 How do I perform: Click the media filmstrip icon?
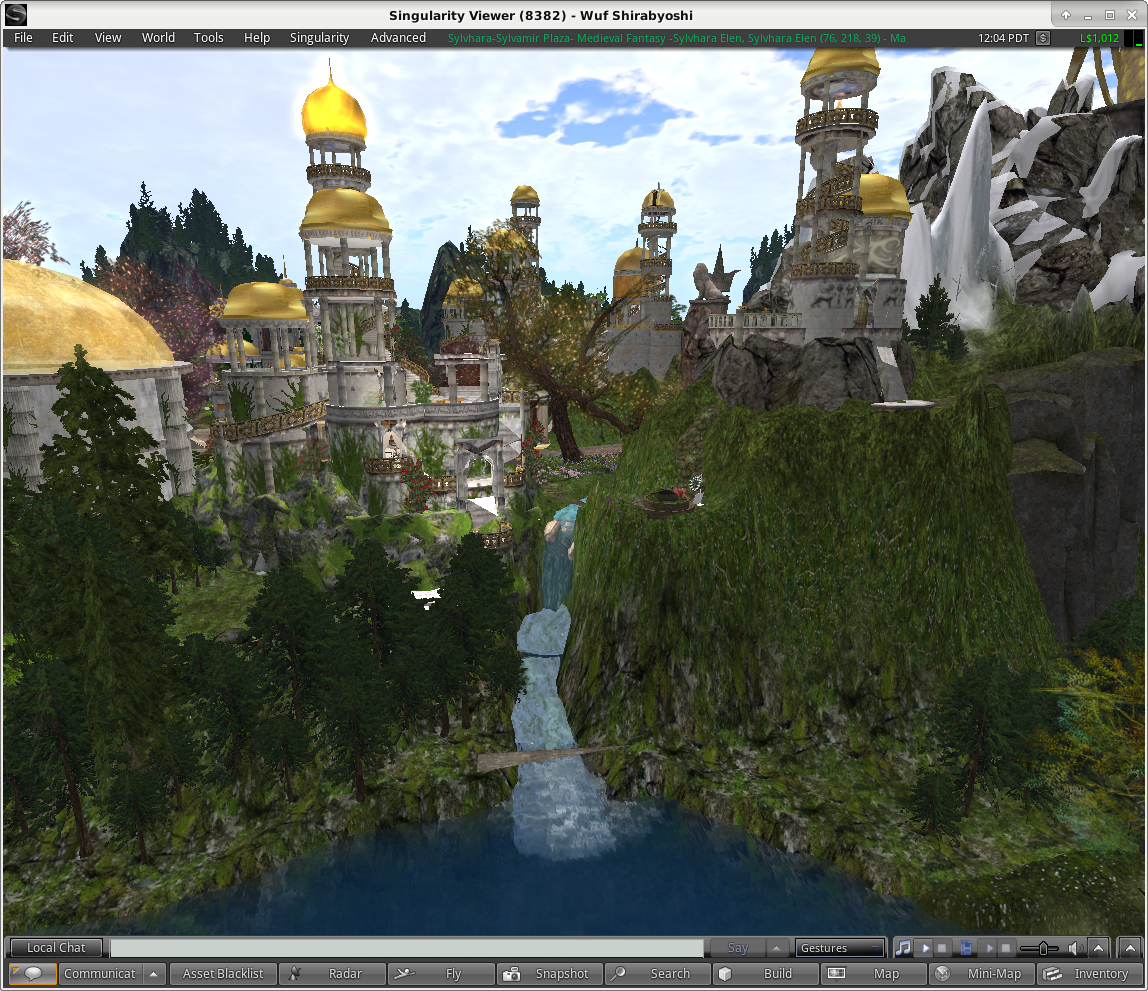(x=966, y=948)
